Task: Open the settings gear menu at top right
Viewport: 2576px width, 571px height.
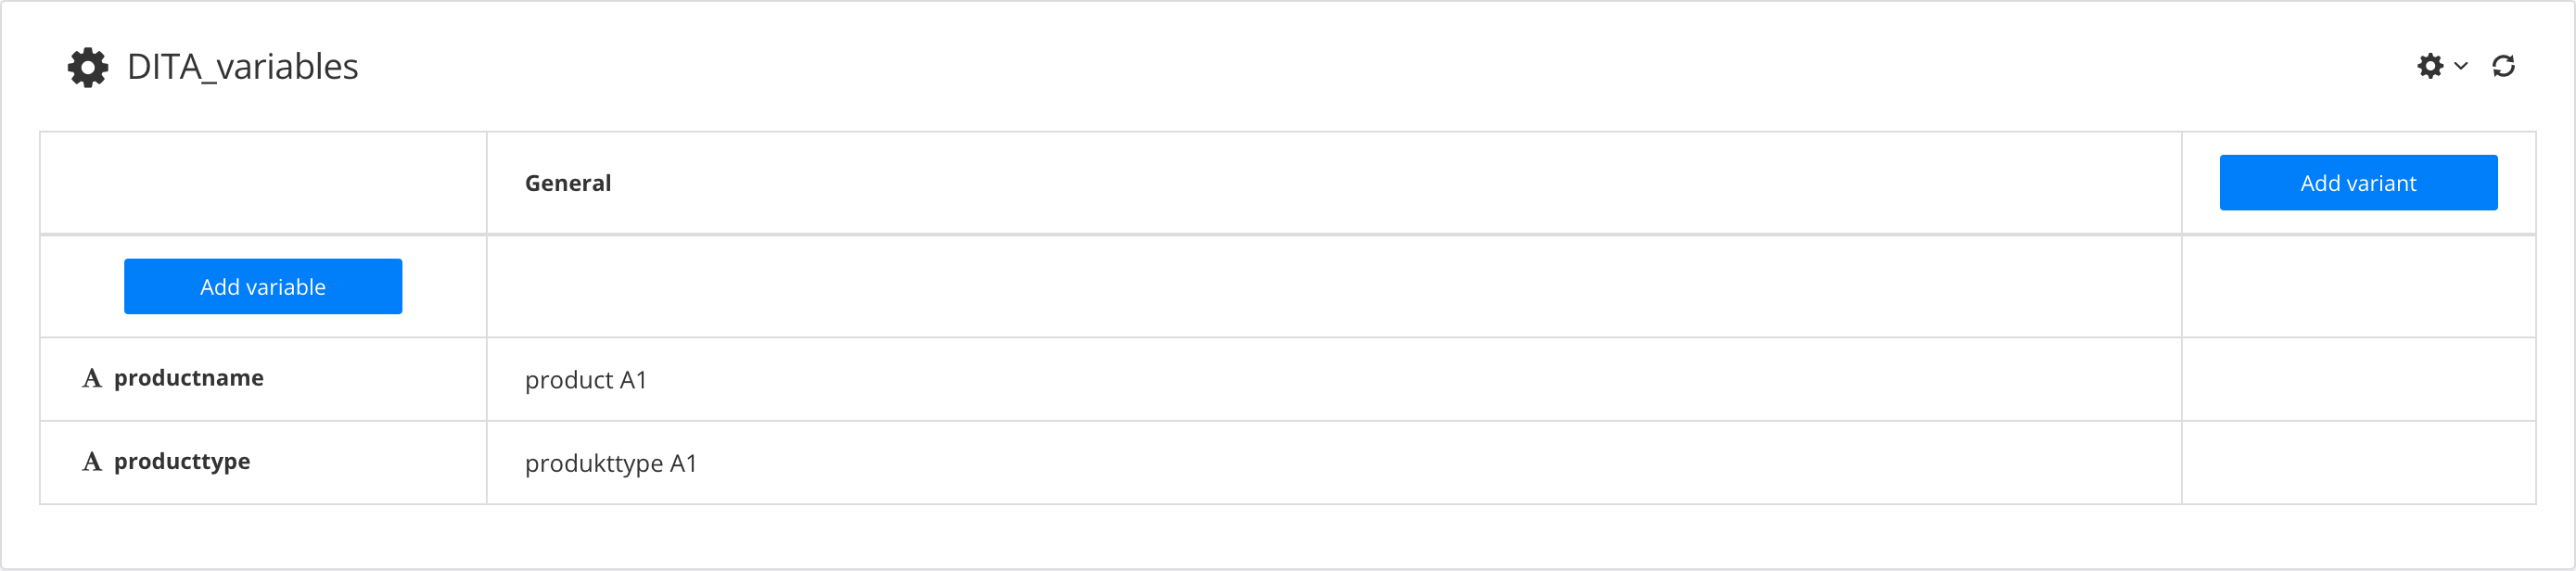Action: click(x=2430, y=66)
